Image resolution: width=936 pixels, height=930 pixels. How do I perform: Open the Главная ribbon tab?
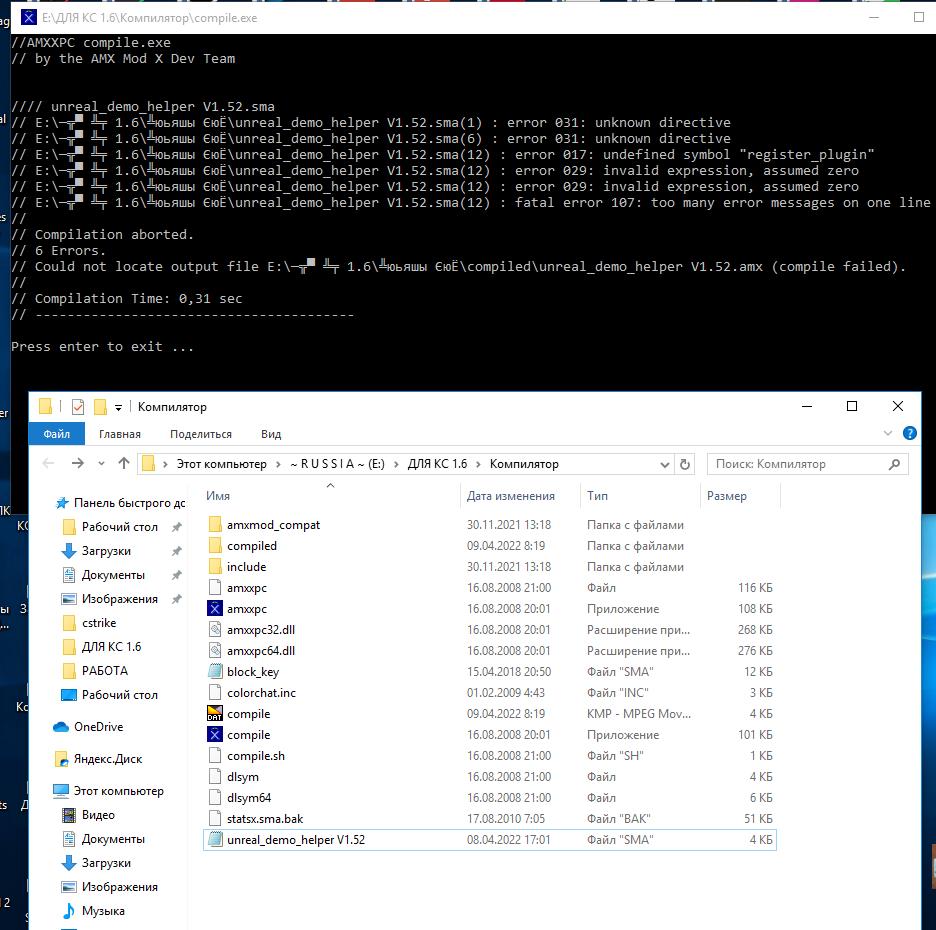tap(120, 434)
